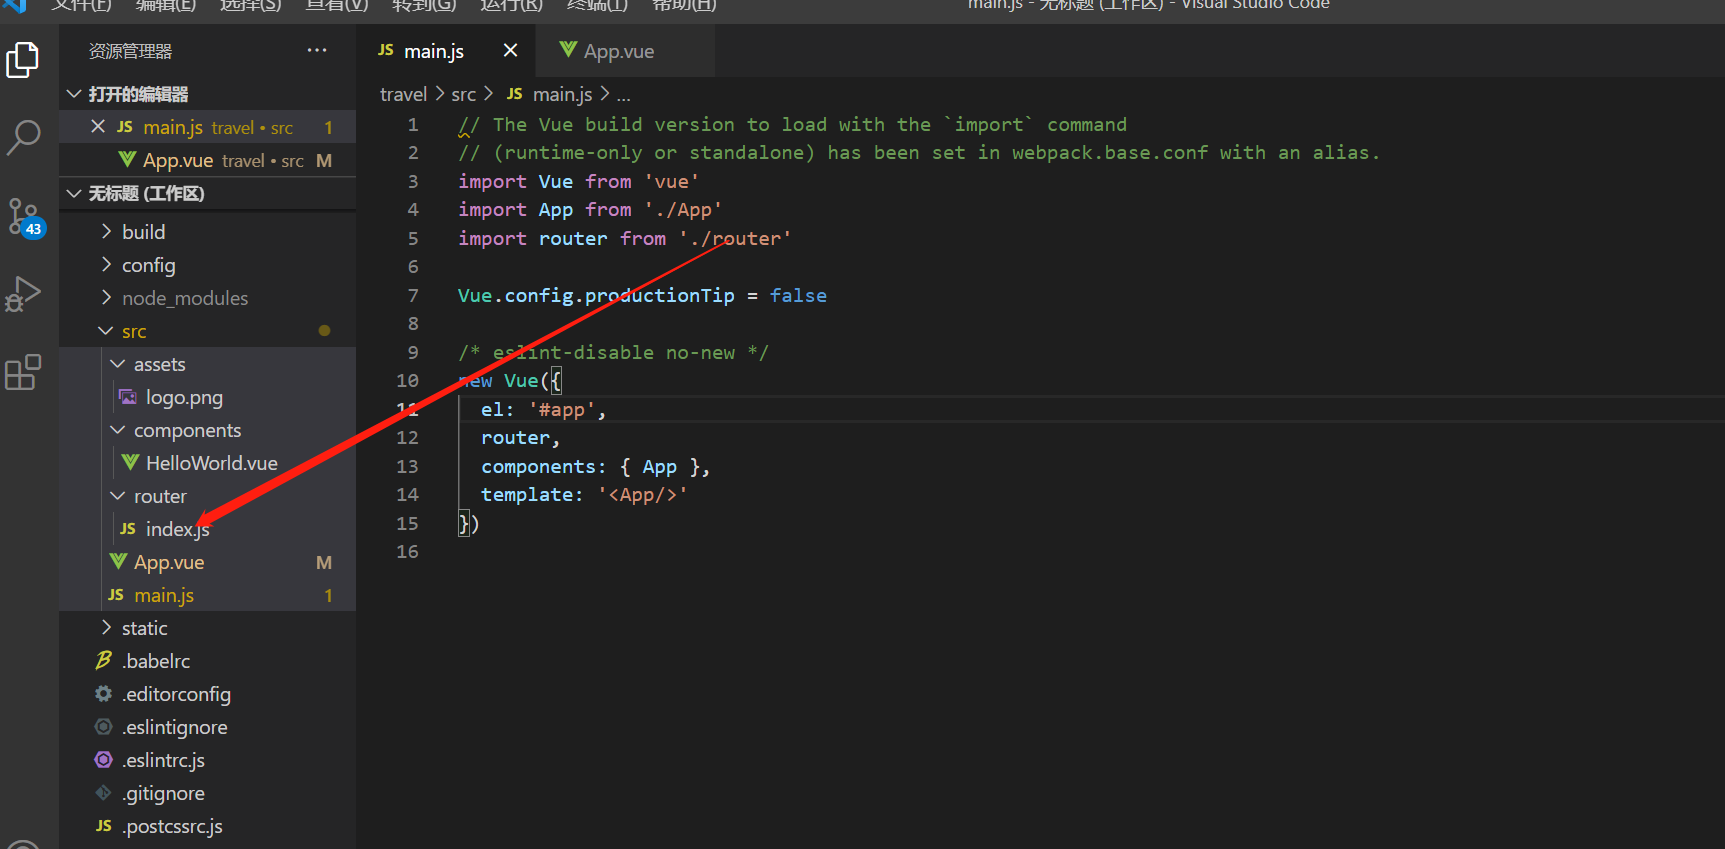The width and height of the screenshot is (1725, 849).
Task: Switch to the App.vue editor tab
Action: pyautogui.click(x=625, y=51)
